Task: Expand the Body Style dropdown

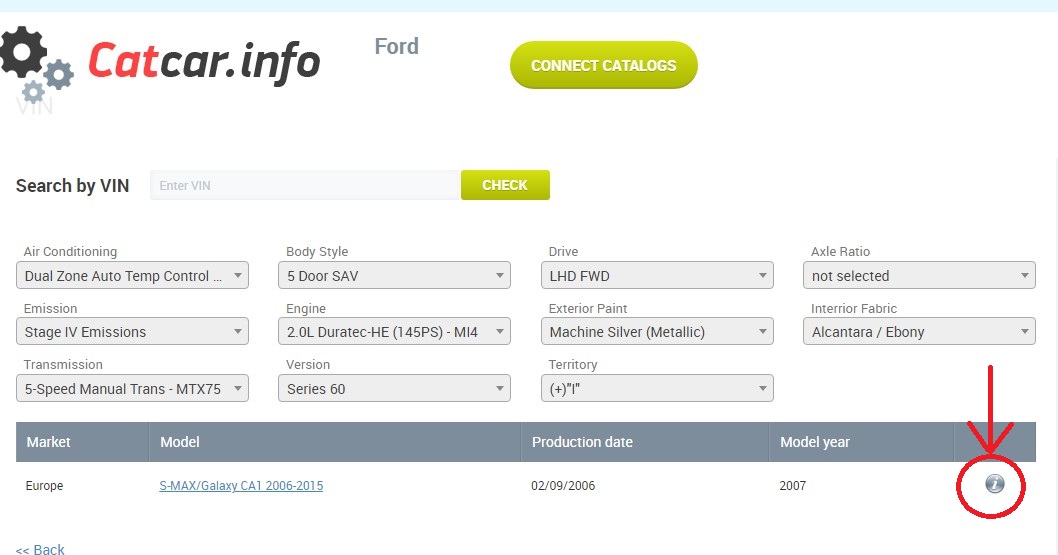Action: click(x=394, y=276)
